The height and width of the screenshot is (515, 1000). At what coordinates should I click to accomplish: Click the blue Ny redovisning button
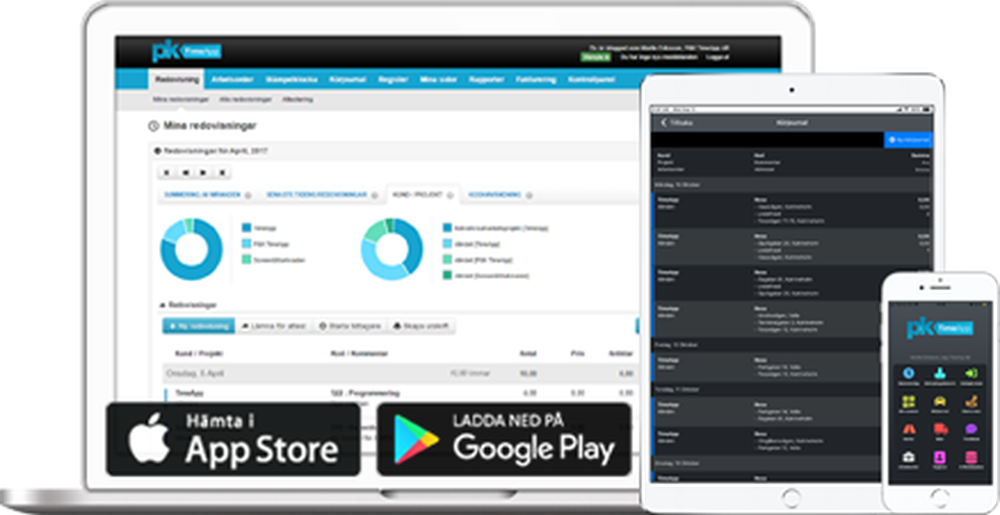point(198,326)
